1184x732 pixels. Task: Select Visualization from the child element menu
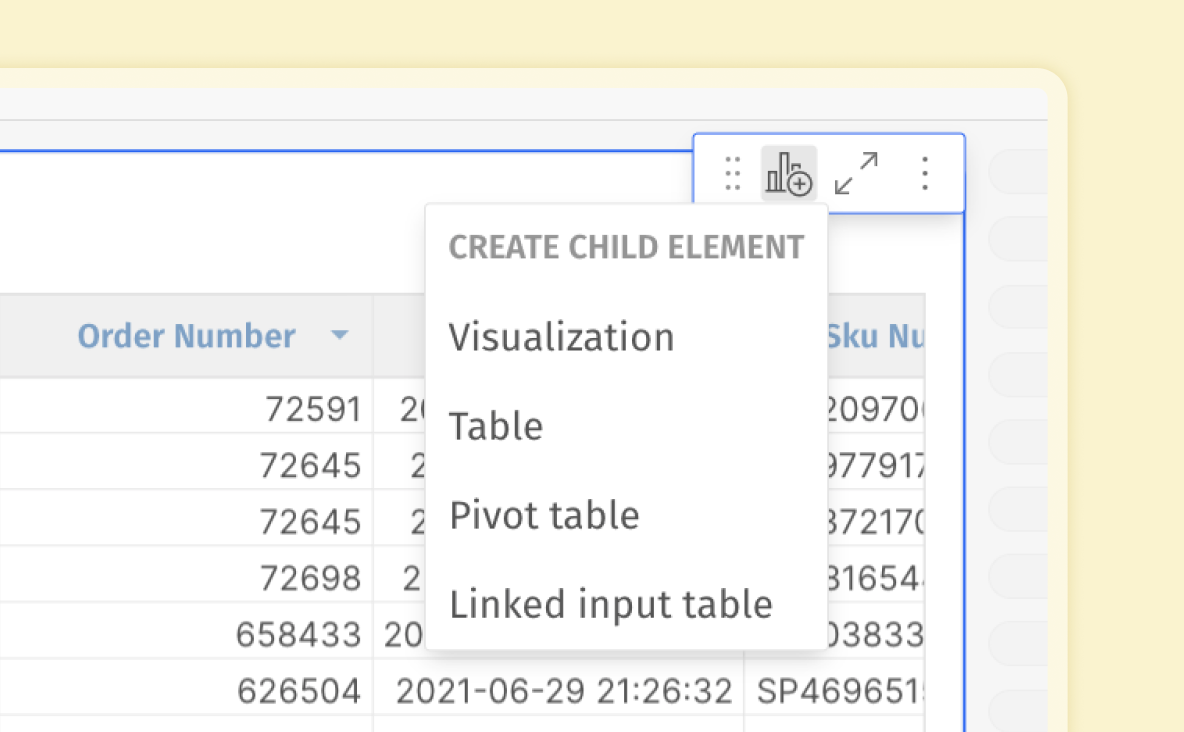coord(561,337)
